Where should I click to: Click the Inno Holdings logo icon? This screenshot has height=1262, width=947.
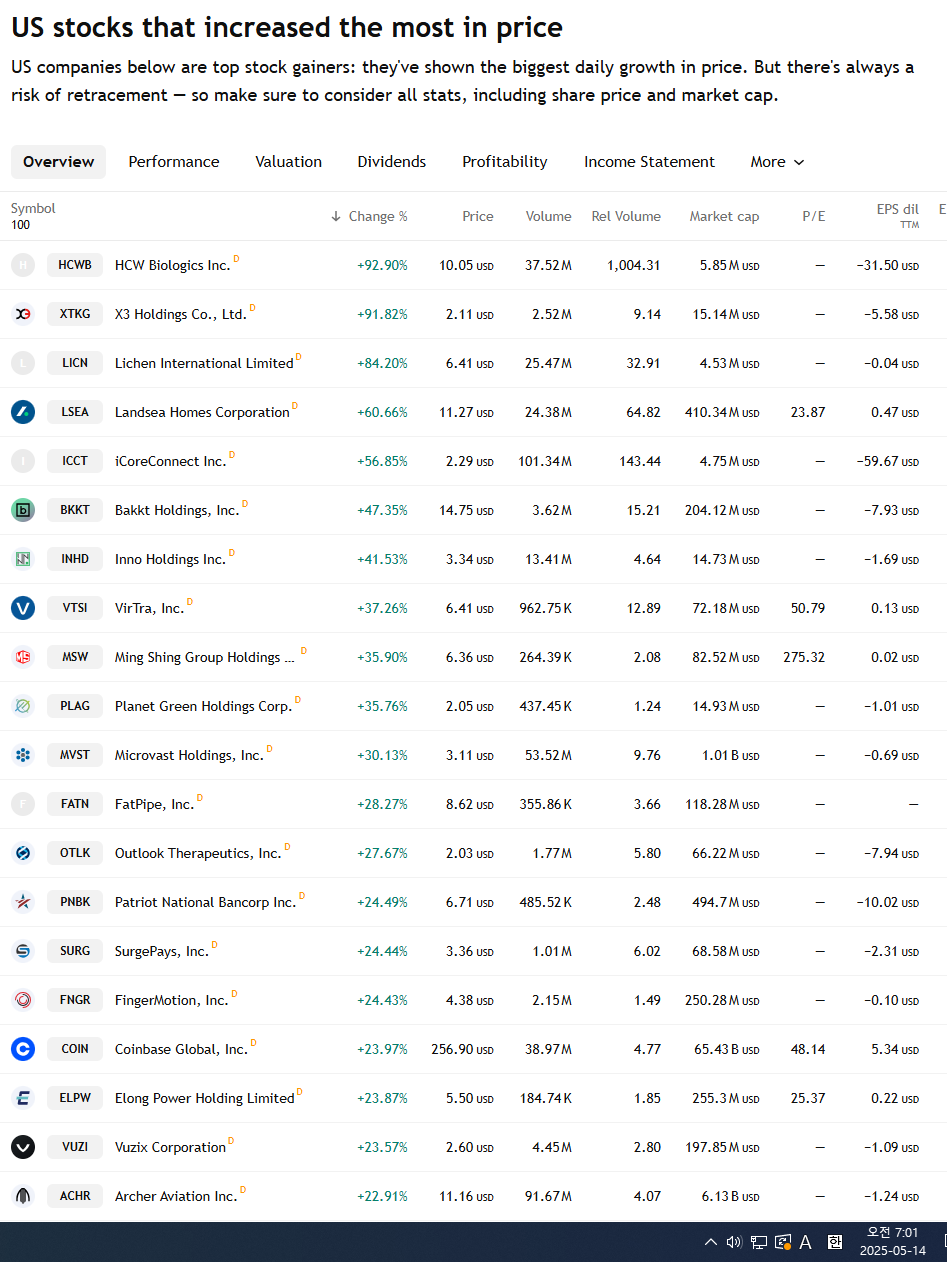pyautogui.click(x=23, y=559)
